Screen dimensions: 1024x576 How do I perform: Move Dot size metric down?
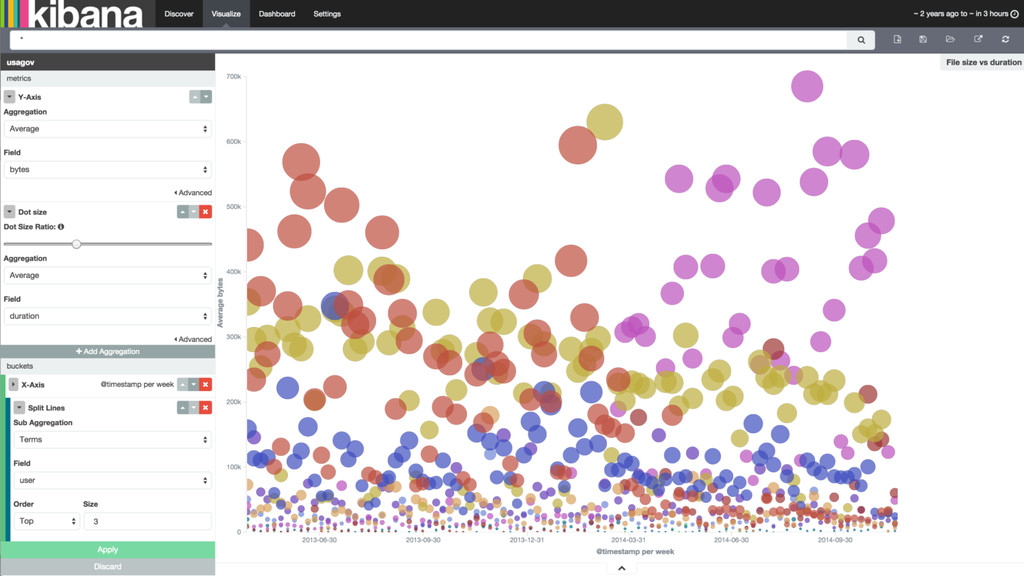tap(194, 212)
